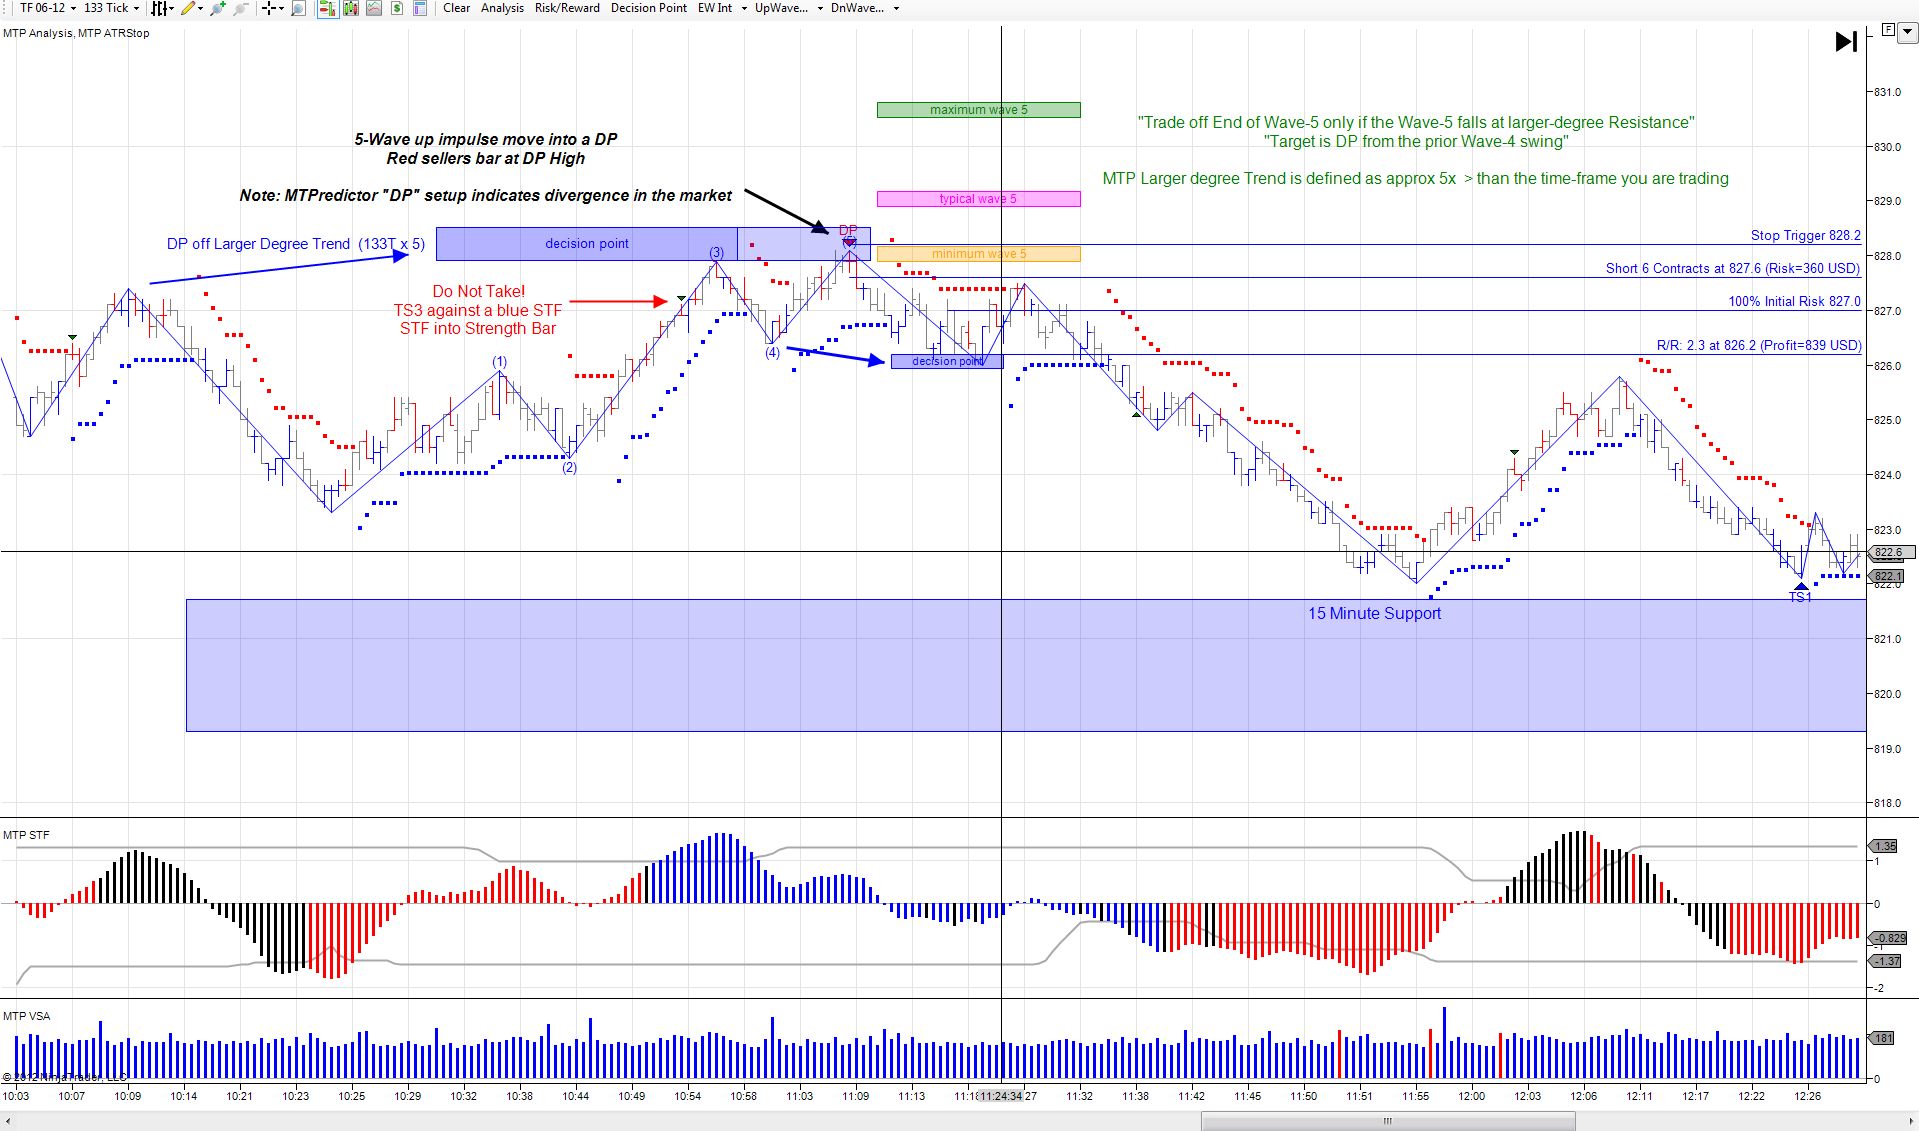Image resolution: width=1919 pixels, height=1131 pixels.
Task: Click the large decision point box
Action: 587,244
